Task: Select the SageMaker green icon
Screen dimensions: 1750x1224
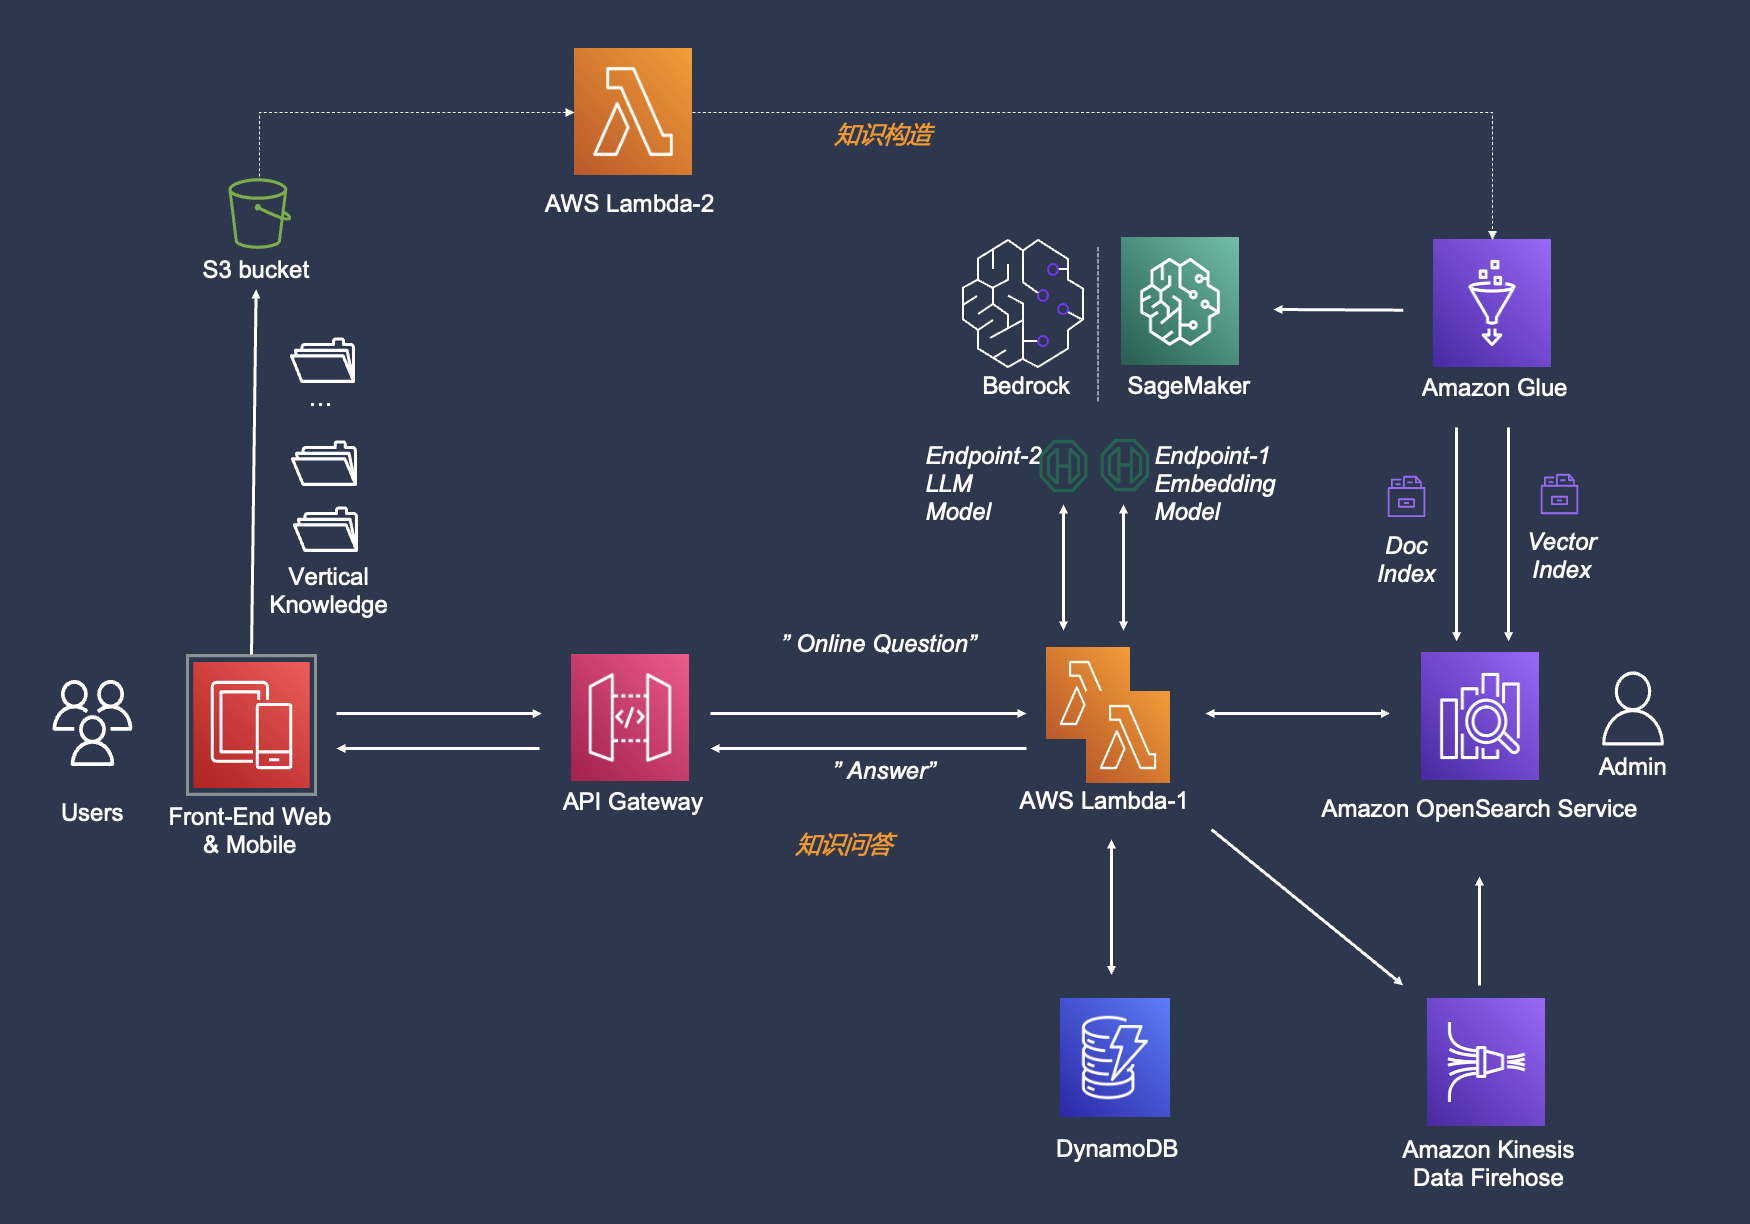Action: pos(1180,301)
